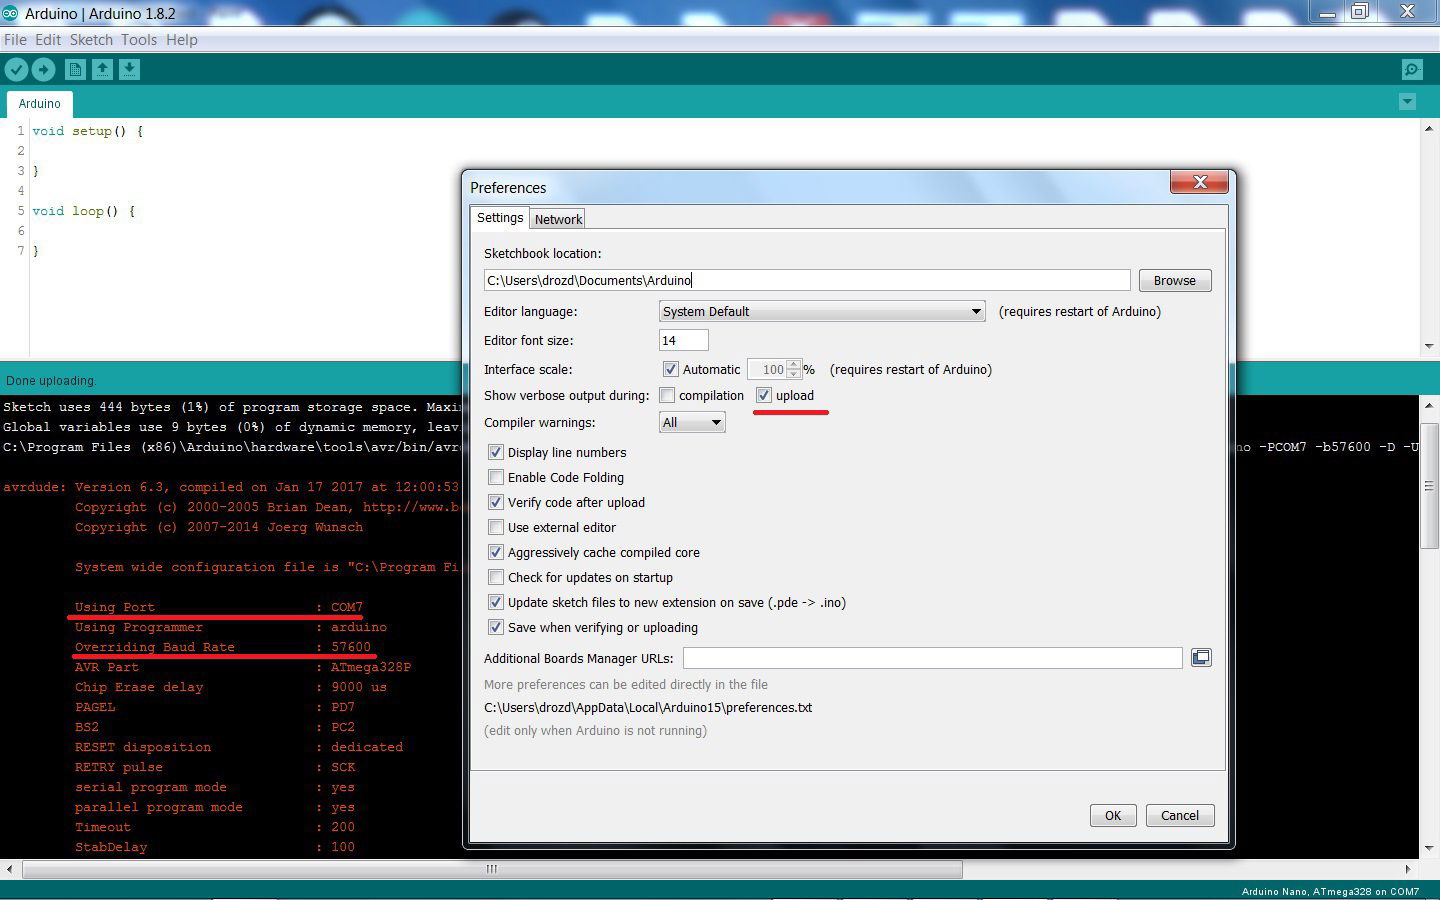Toggle Verify code after upload checkbox
The image size is (1440, 900).
(x=495, y=502)
